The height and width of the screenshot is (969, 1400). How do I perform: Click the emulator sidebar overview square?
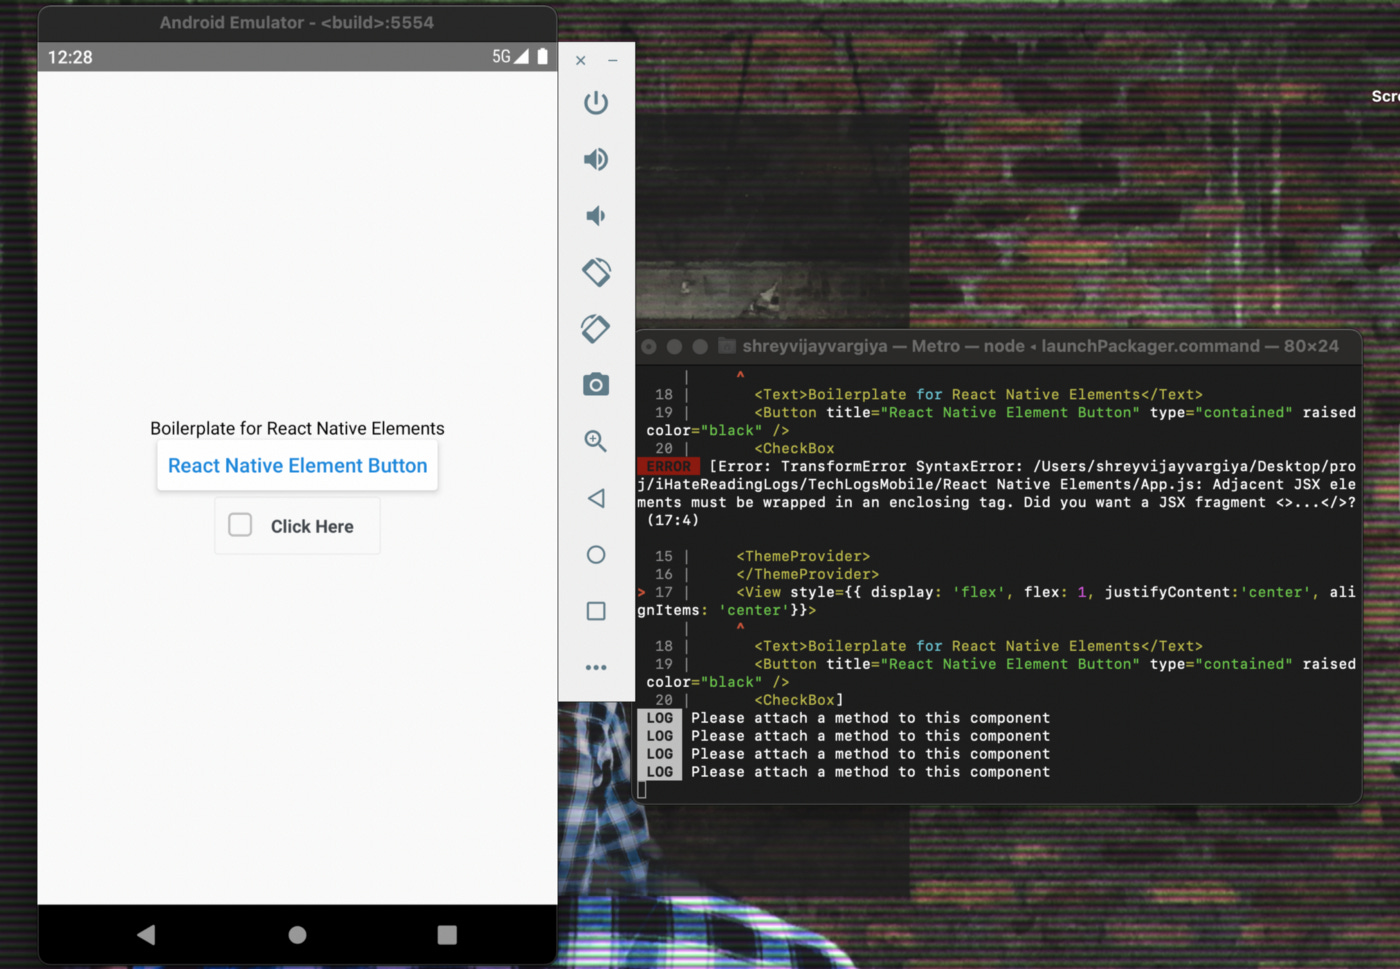click(x=596, y=611)
